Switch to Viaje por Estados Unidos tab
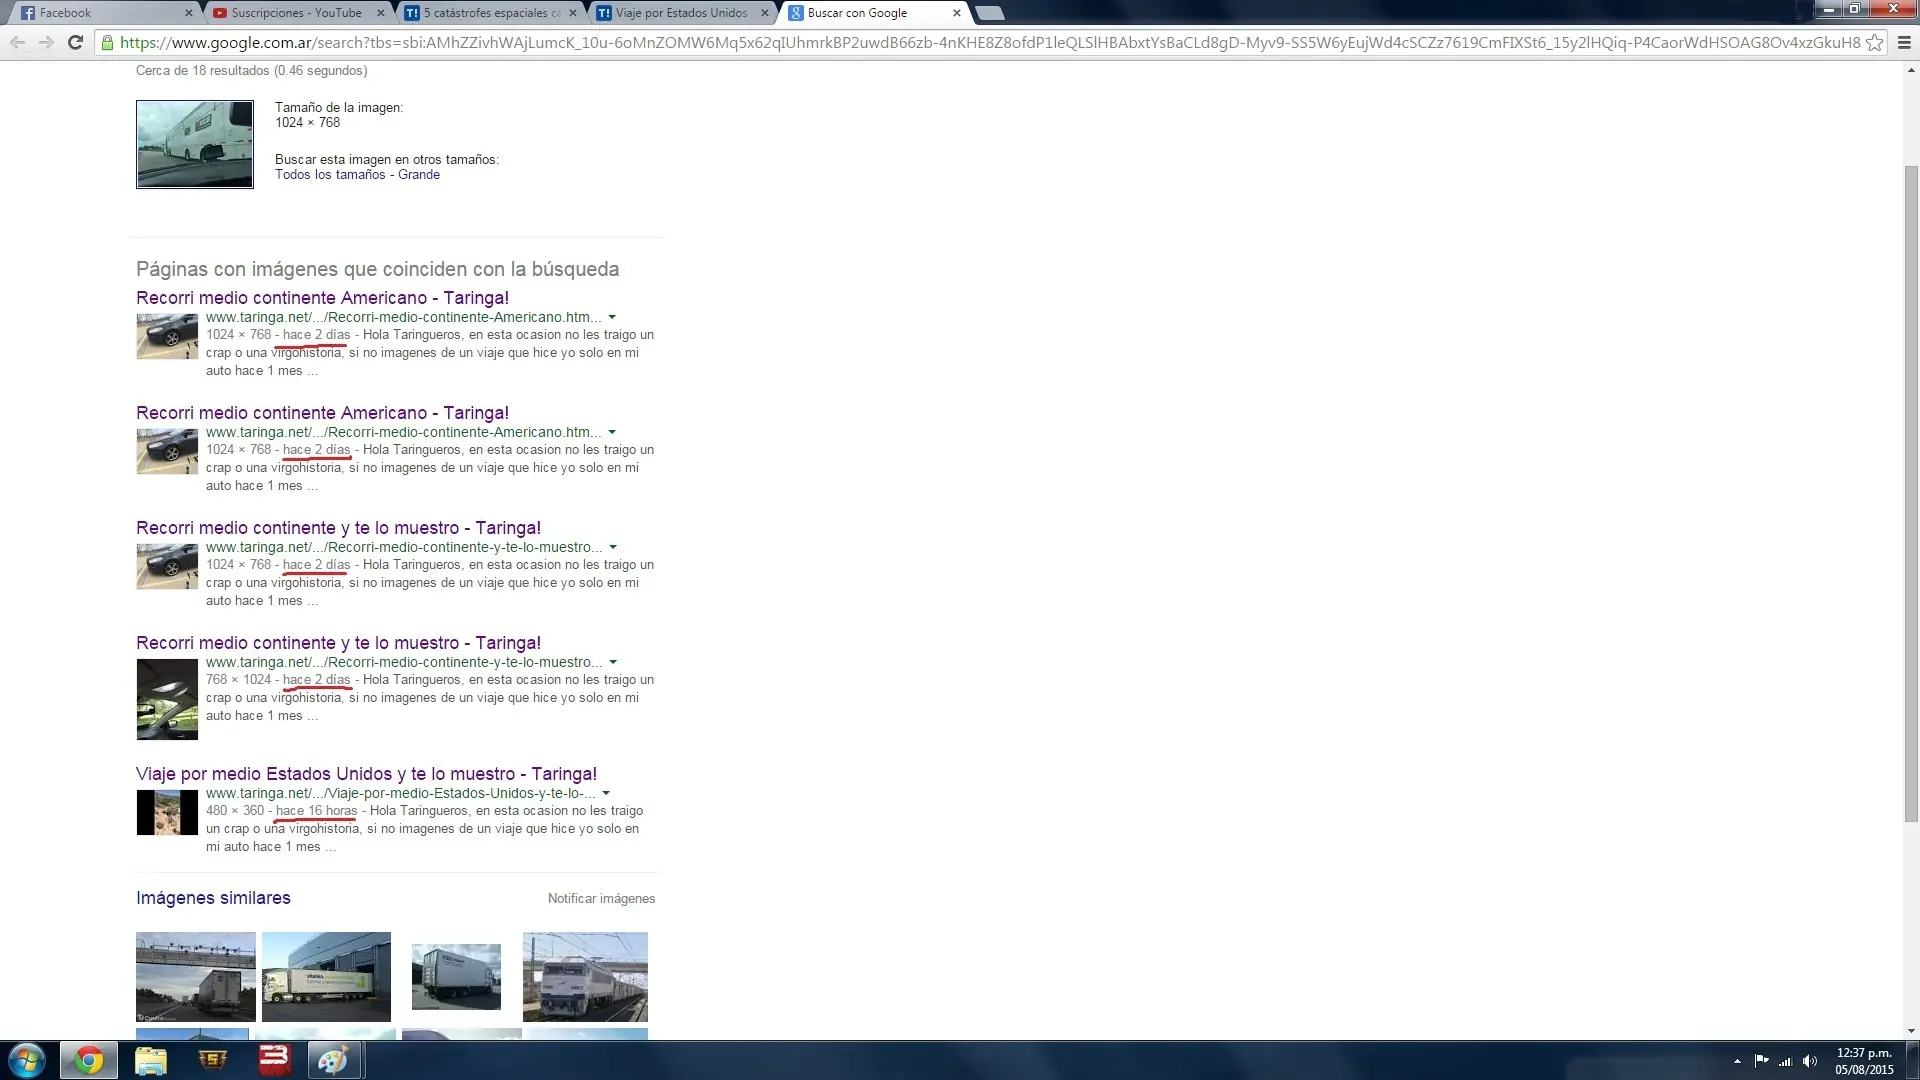Image resolution: width=1920 pixels, height=1080 pixels. (x=680, y=13)
